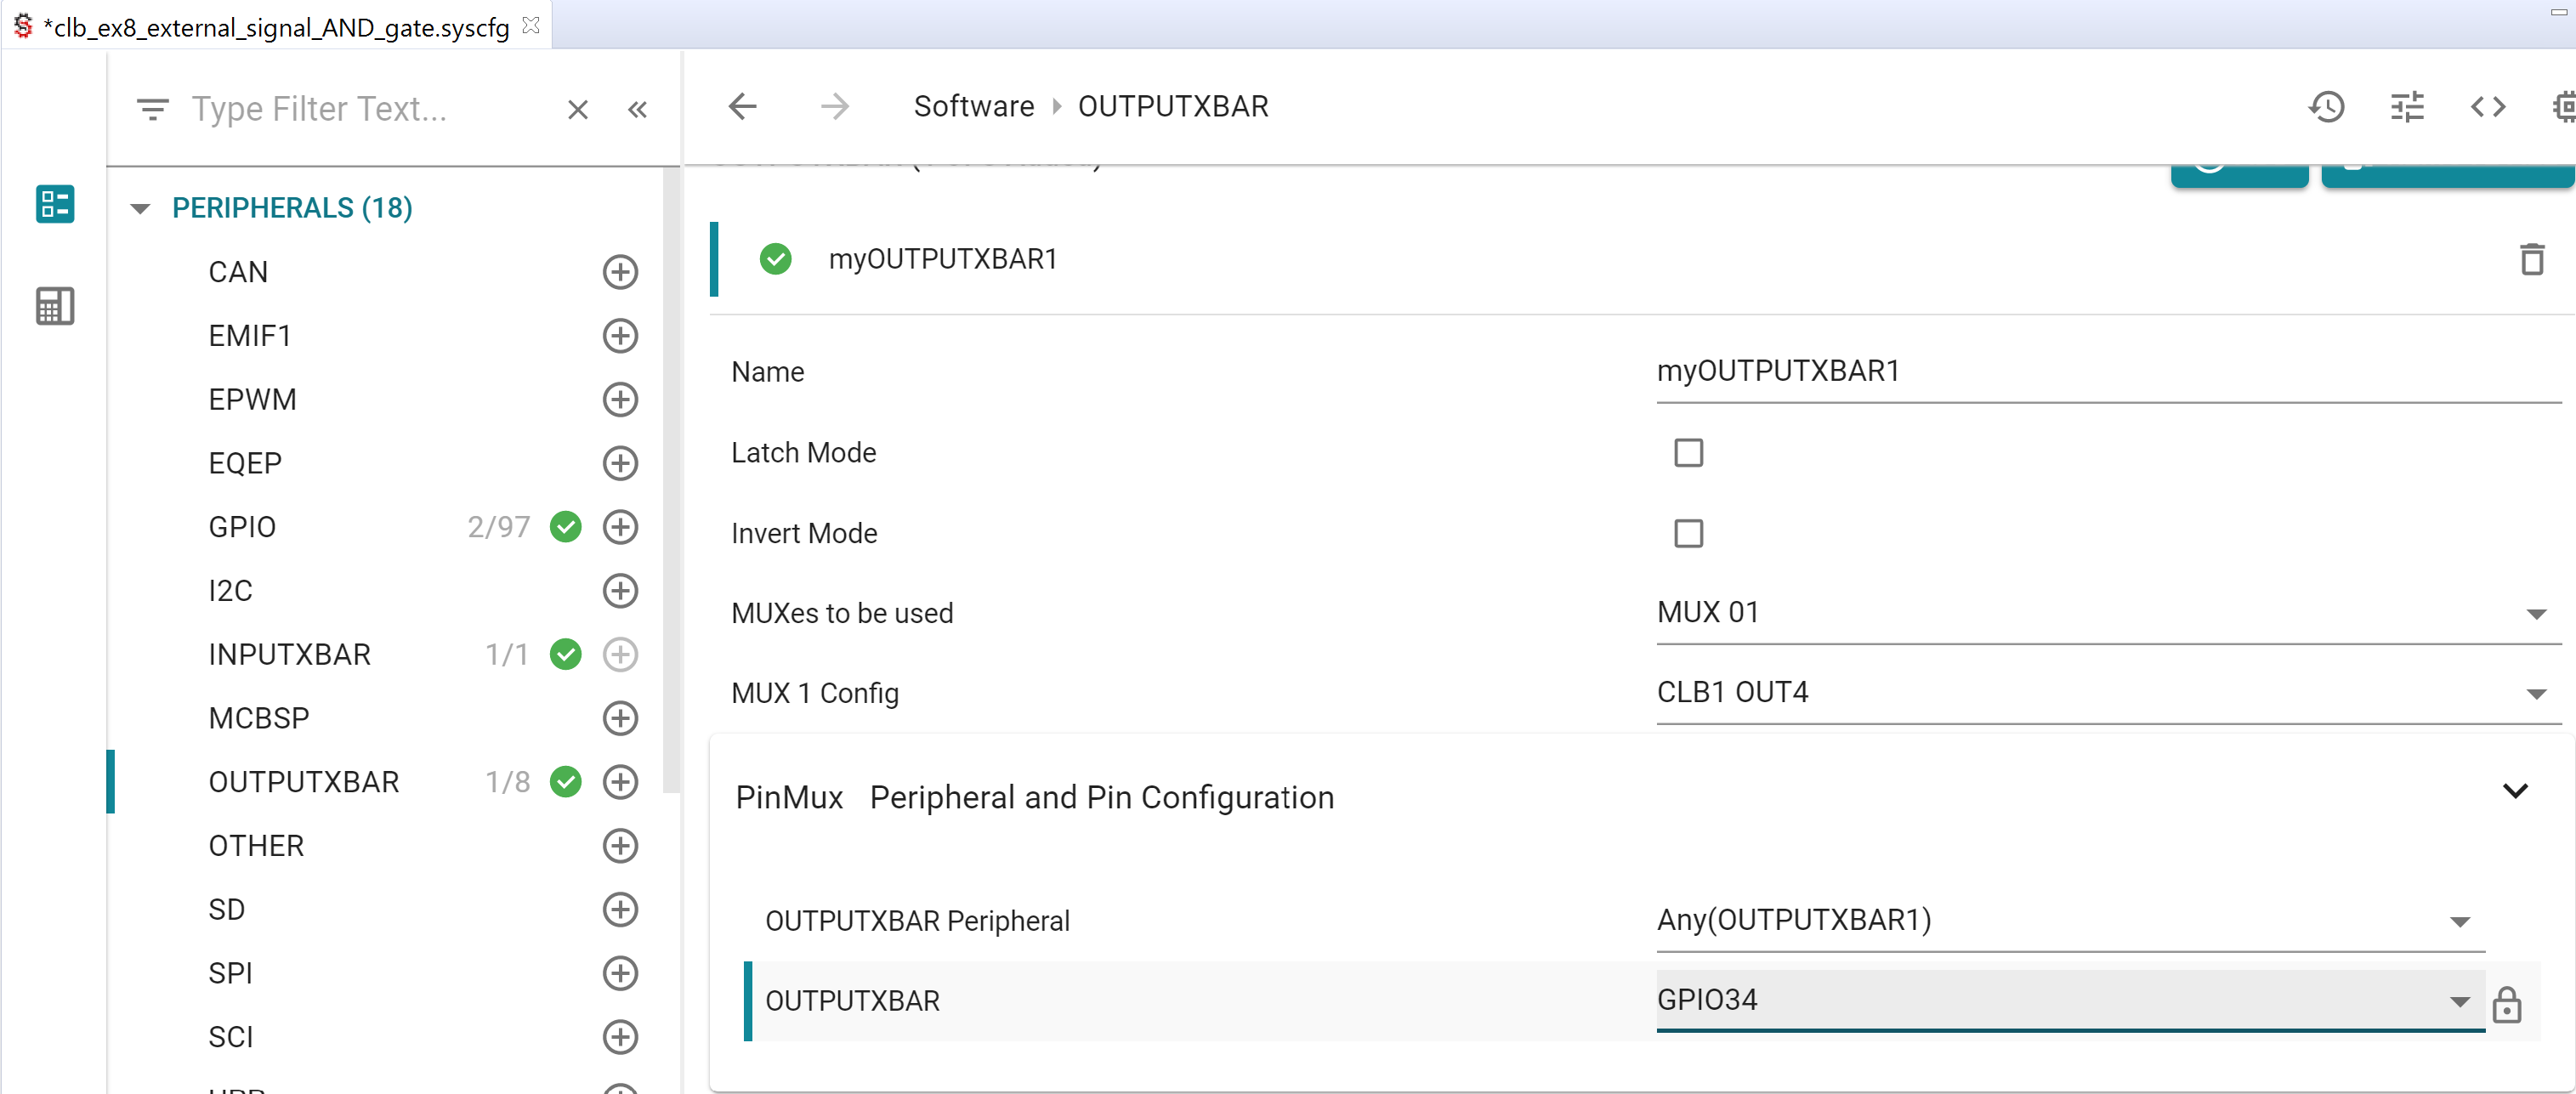Add a new CAN instance with the plus icon

pos(620,273)
